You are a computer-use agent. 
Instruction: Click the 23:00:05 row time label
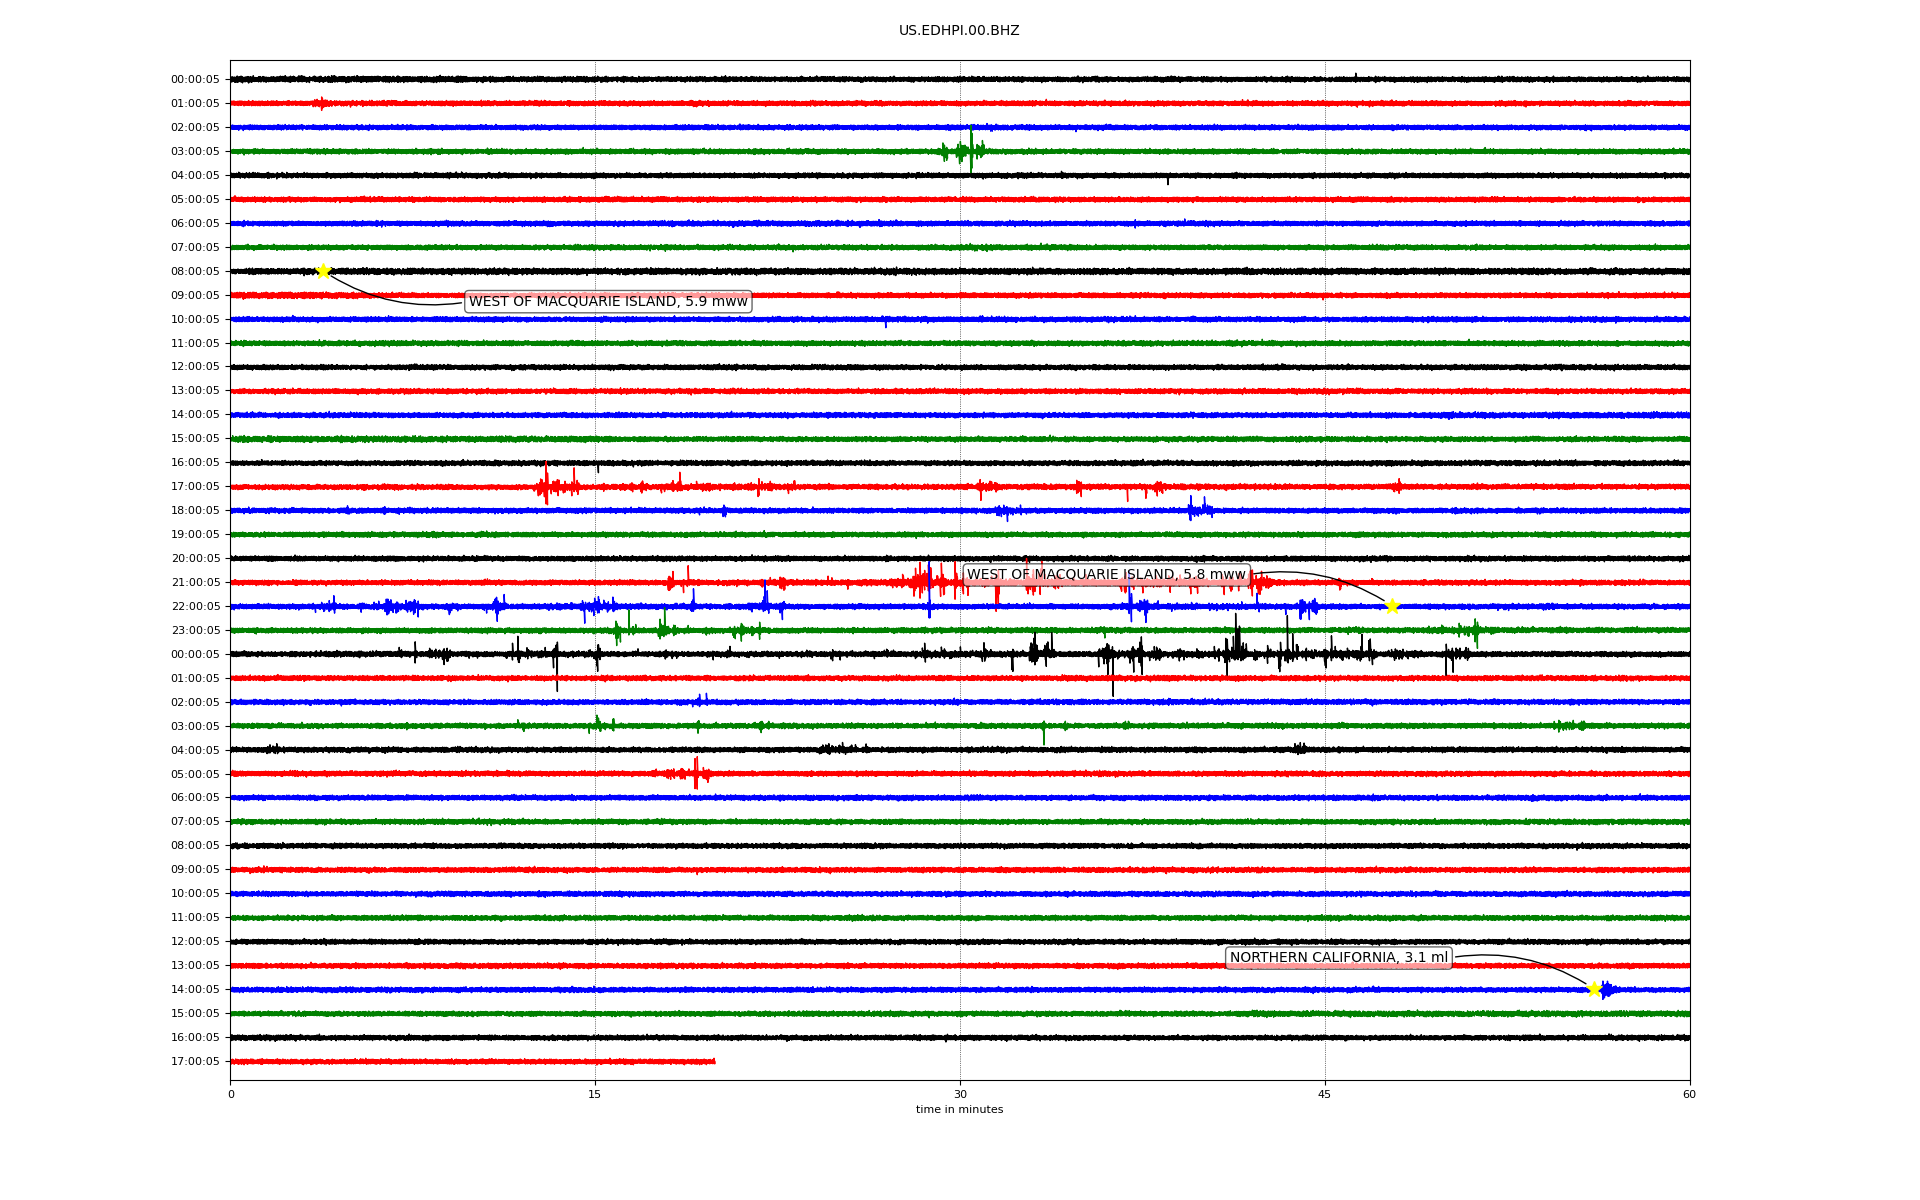point(195,631)
